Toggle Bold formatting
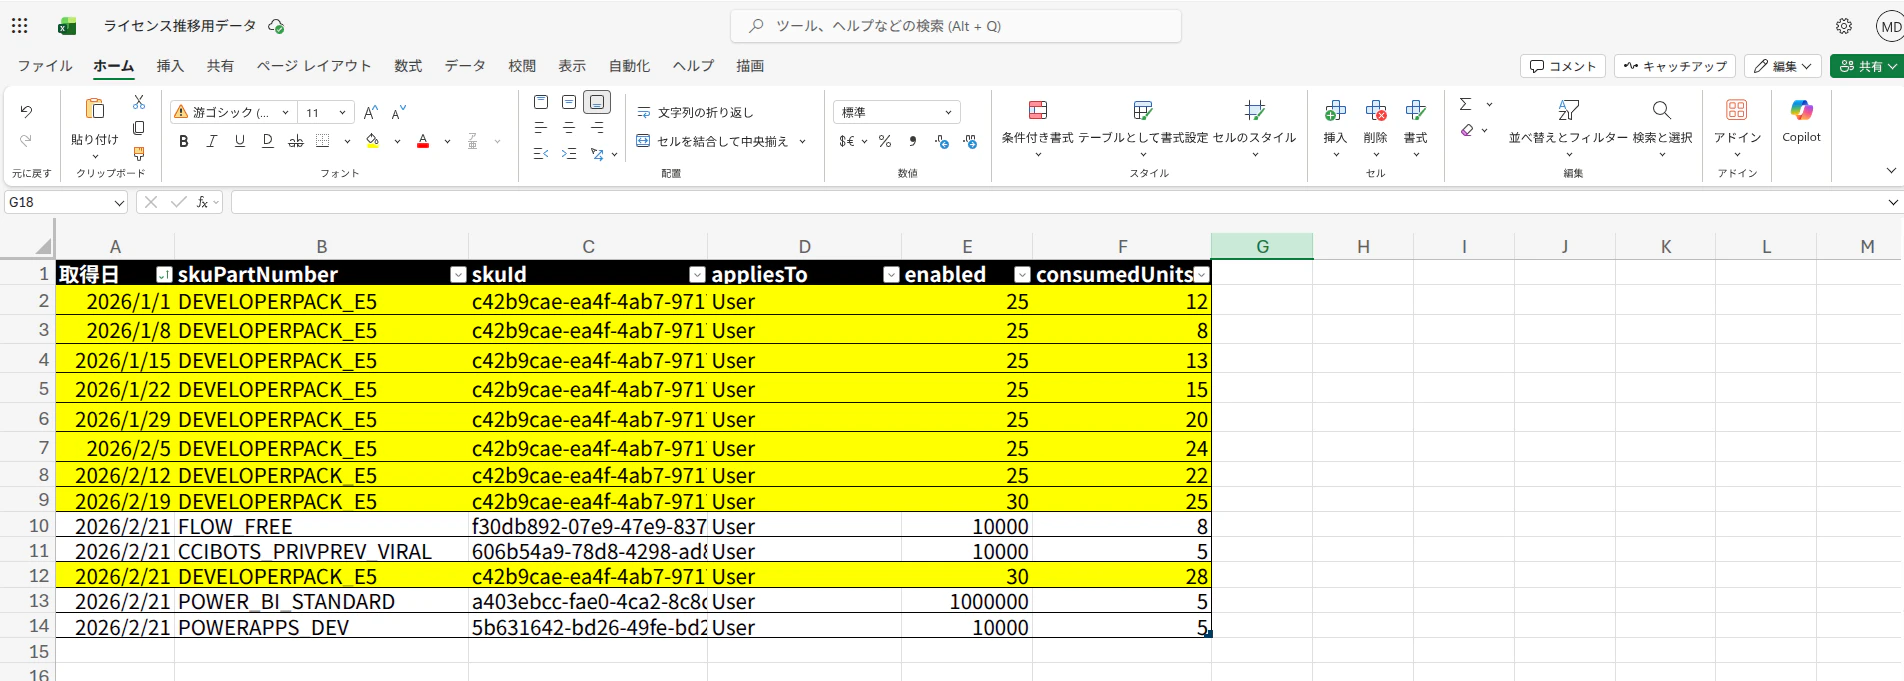1904x681 pixels. pos(184,142)
